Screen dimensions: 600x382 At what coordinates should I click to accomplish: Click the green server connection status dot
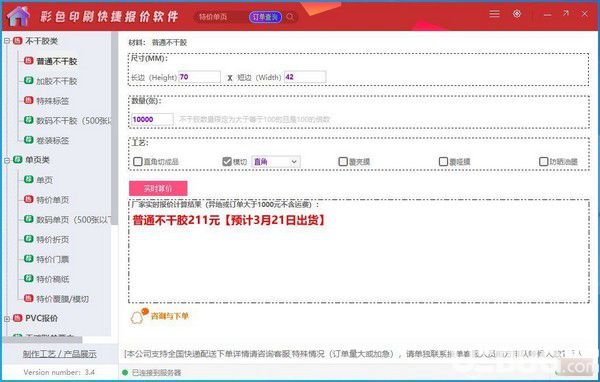125,372
